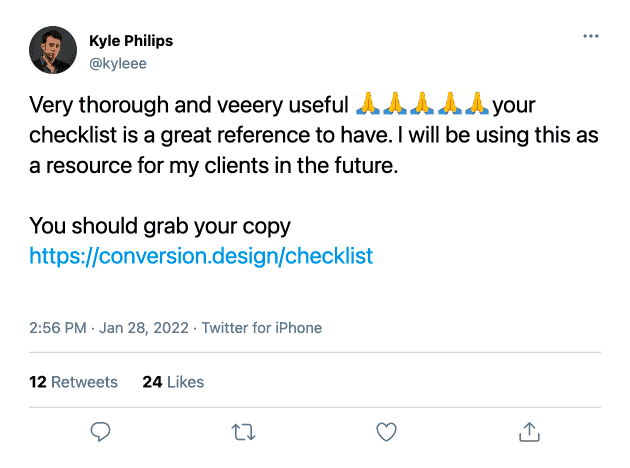View the list of 12 Retweets
This screenshot has height=468, width=630.
[x=73, y=381]
